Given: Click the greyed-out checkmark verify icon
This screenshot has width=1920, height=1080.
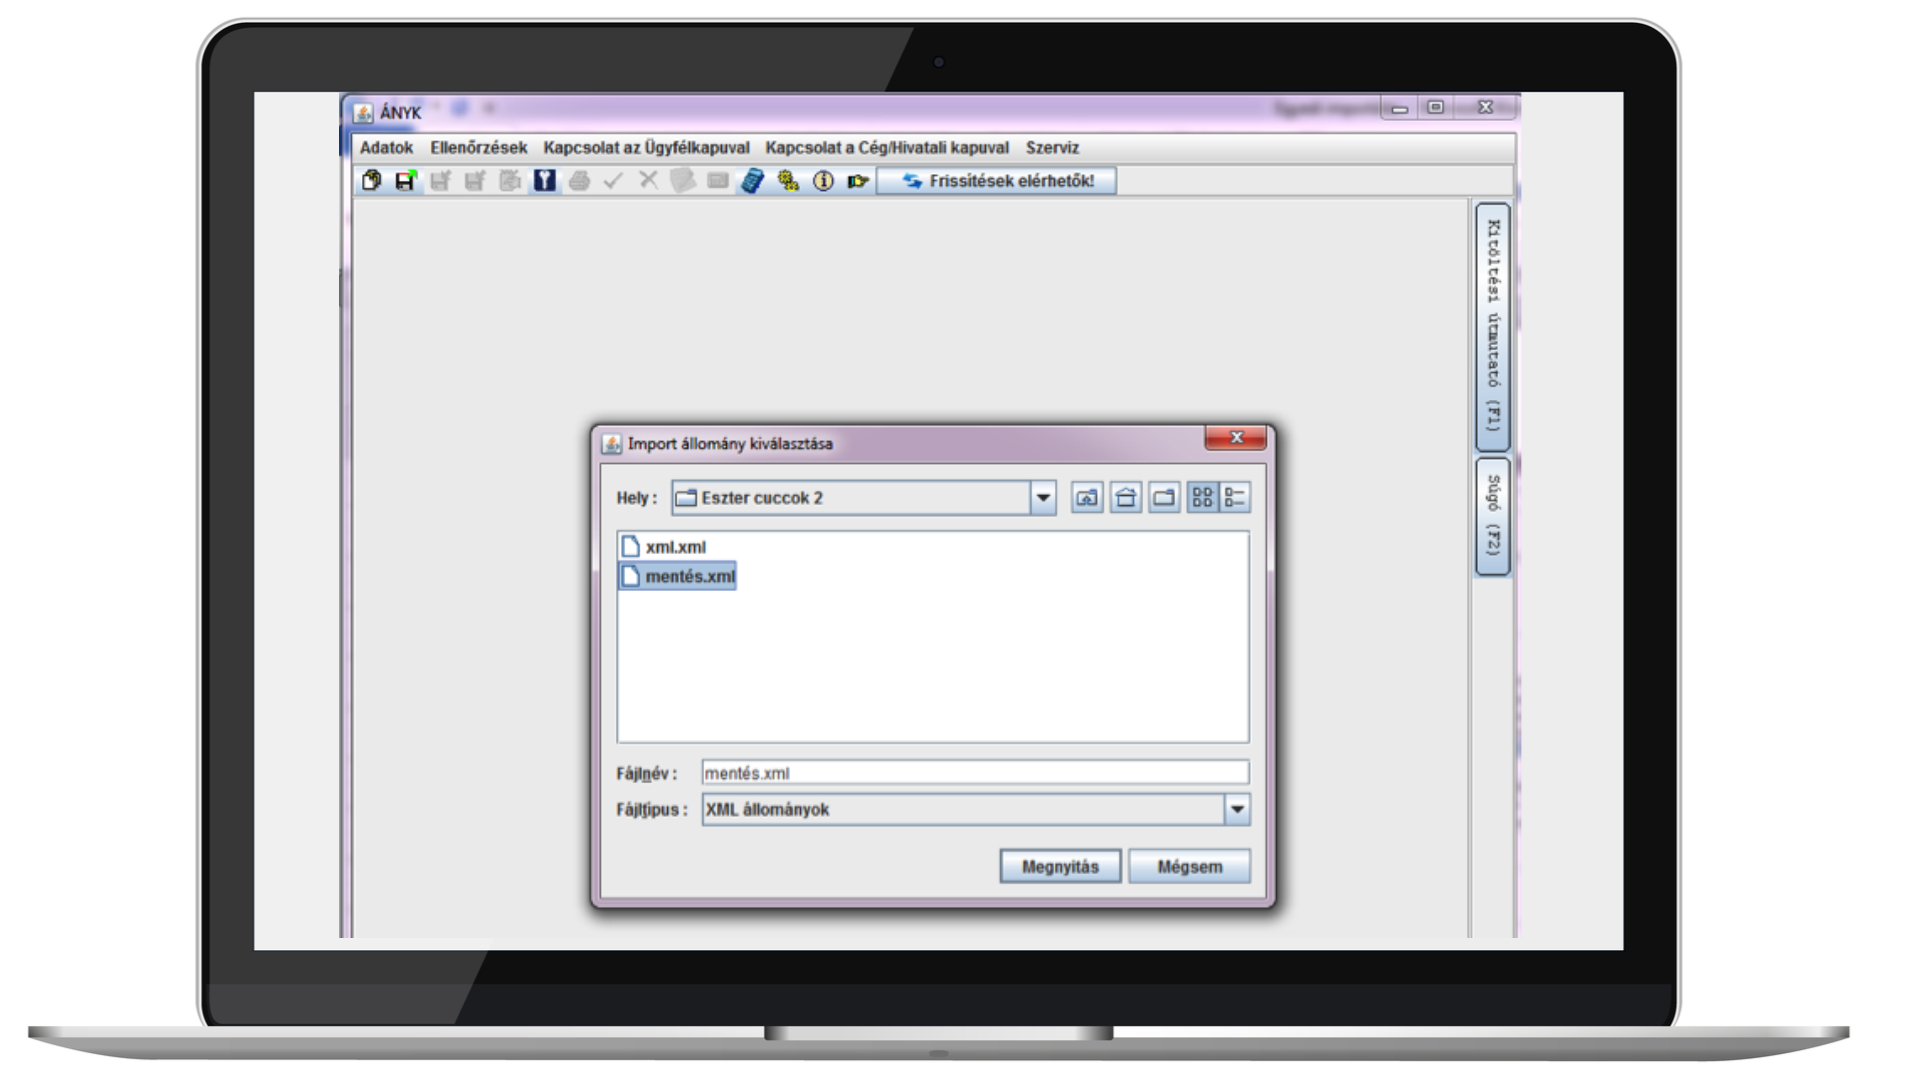Looking at the screenshot, I should click(613, 181).
